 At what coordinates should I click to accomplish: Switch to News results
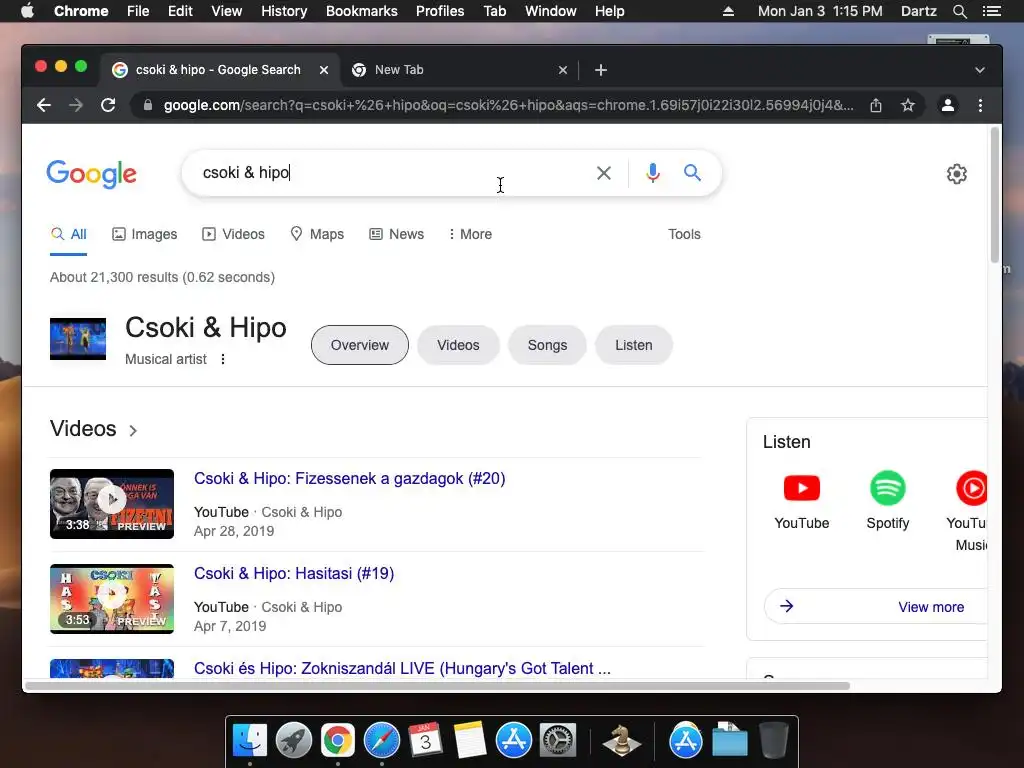tap(396, 234)
